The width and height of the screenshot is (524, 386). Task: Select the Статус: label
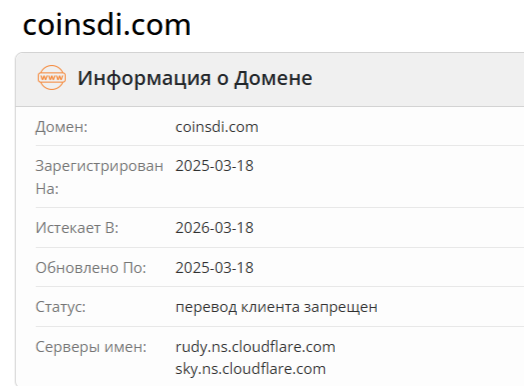tap(60, 307)
